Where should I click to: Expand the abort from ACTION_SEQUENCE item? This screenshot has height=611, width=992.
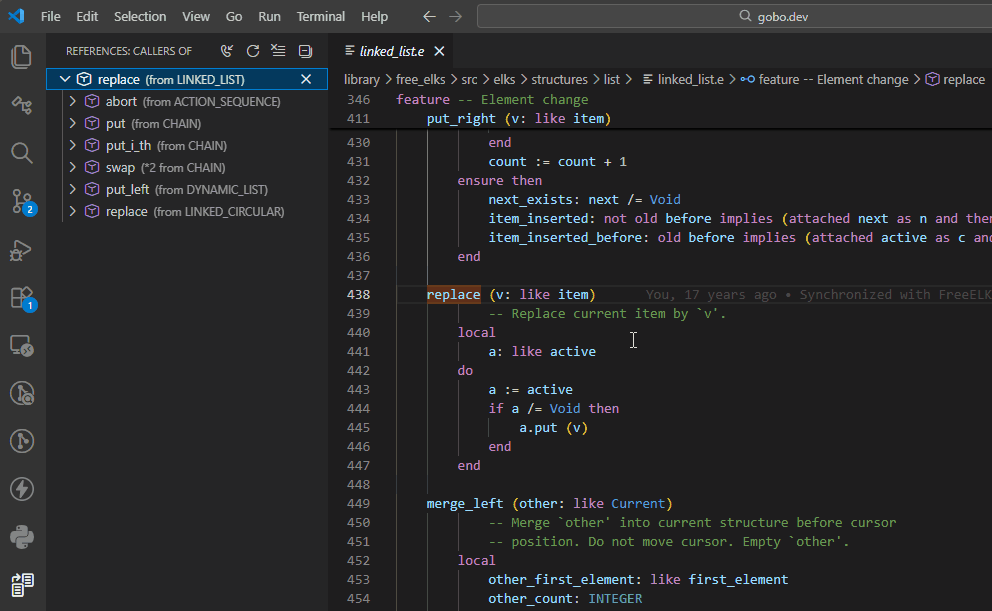point(72,101)
